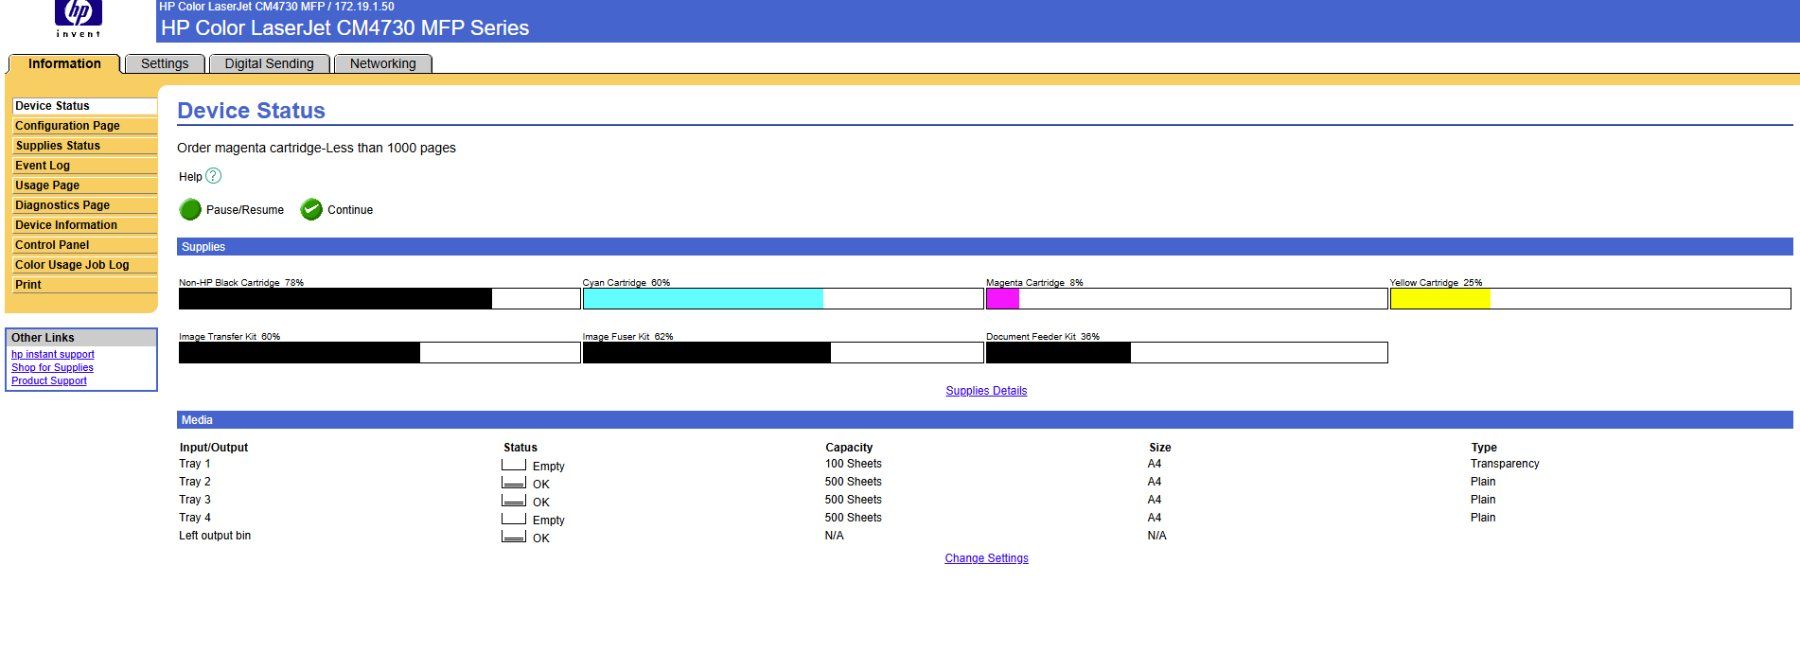Click the 100 Sheets capacity value
The image size is (1800, 660).
coord(853,464)
